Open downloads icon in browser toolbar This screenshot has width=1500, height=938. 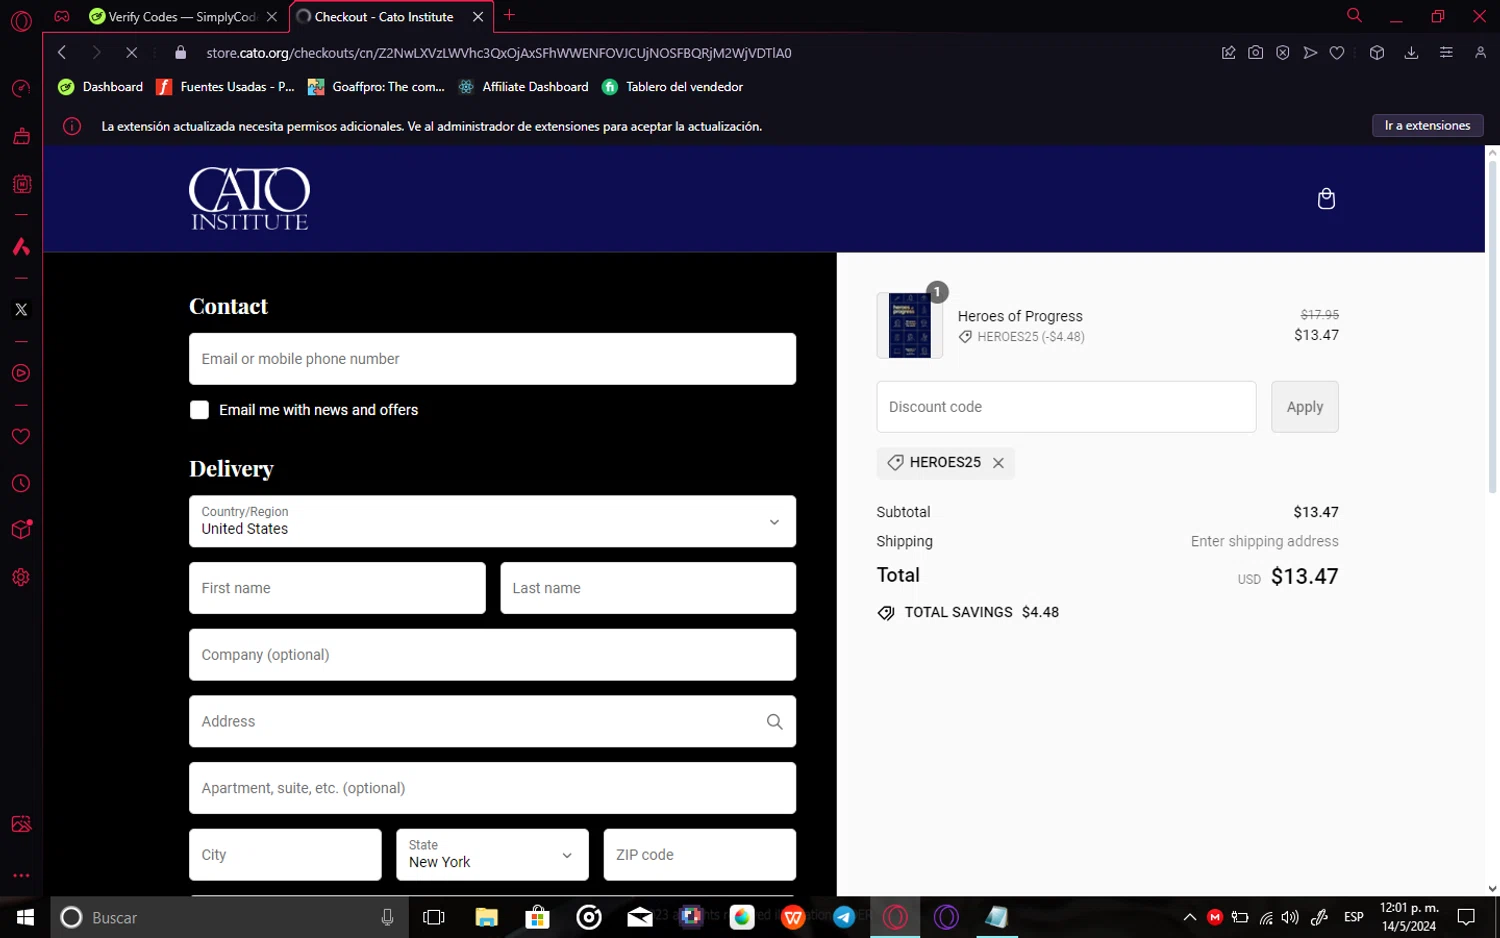coord(1411,53)
